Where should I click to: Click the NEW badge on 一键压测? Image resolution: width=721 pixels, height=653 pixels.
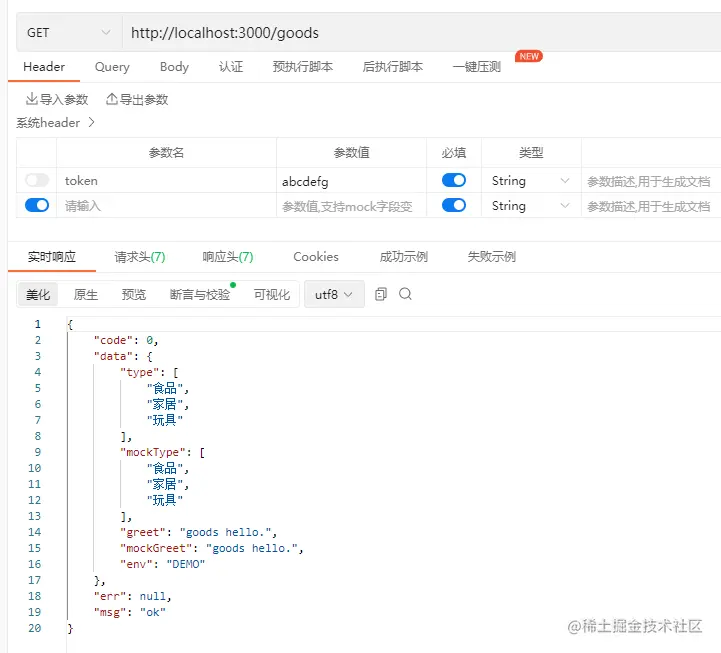pos(529,56)
